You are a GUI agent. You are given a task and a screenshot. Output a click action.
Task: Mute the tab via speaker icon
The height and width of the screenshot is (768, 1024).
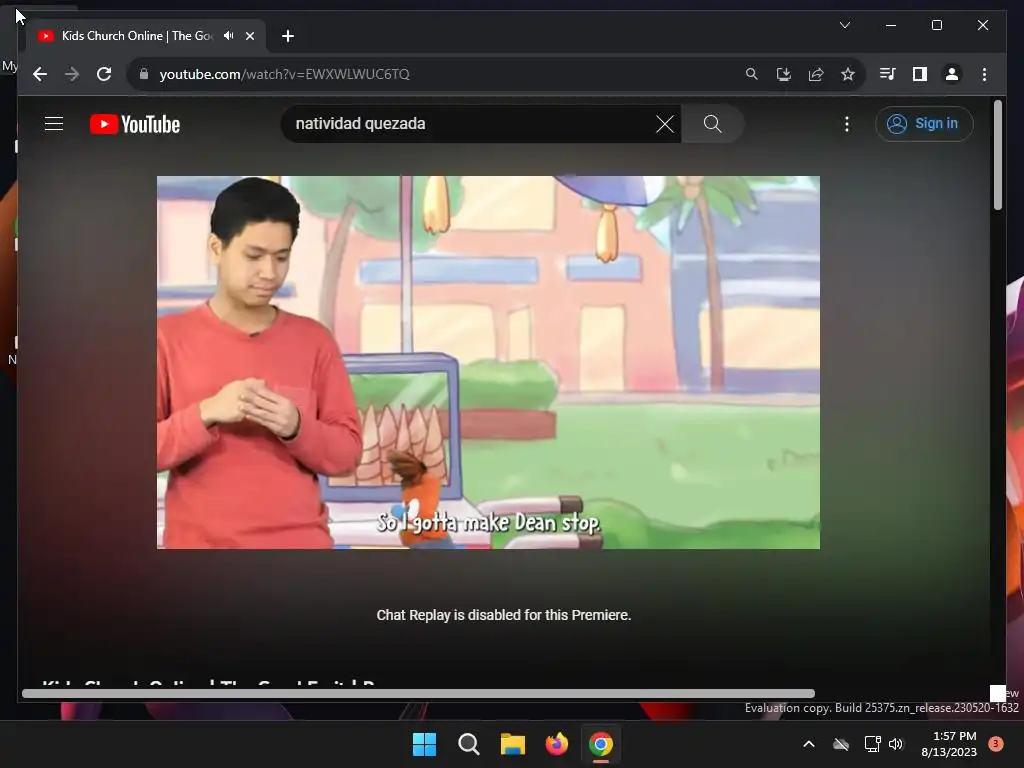pos(229,36)
